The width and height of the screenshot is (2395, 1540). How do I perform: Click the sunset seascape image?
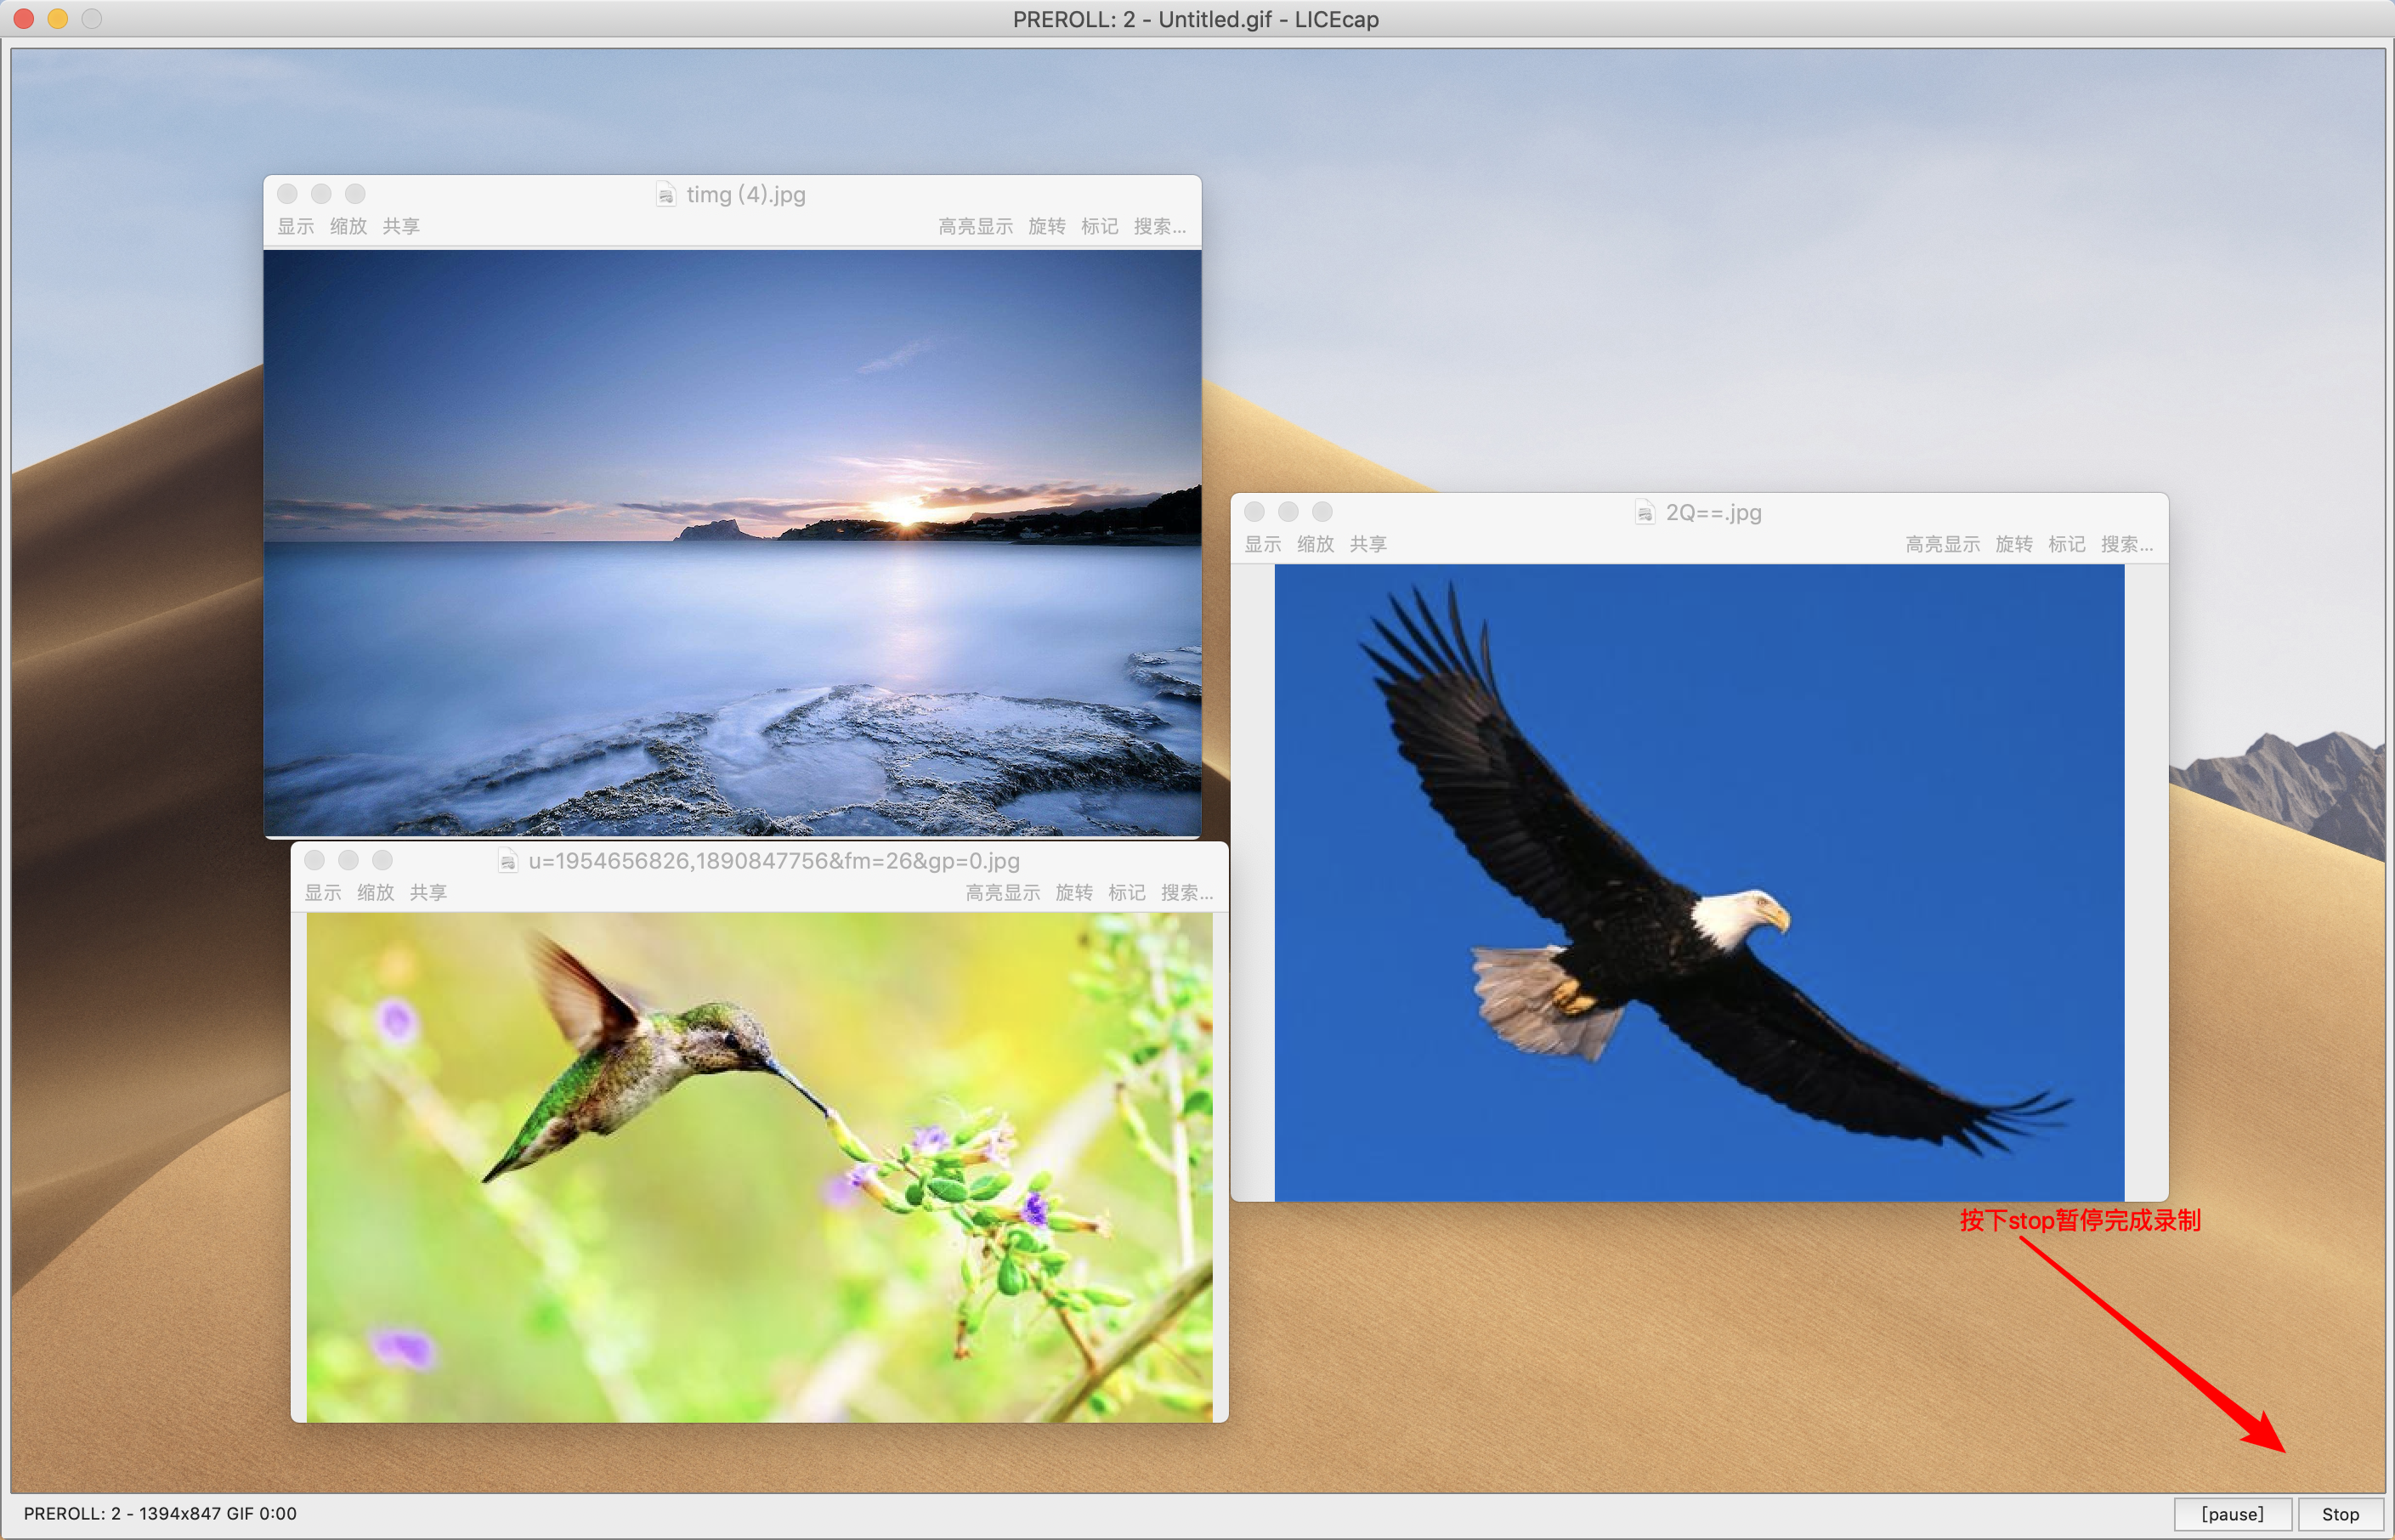[732, 542]
